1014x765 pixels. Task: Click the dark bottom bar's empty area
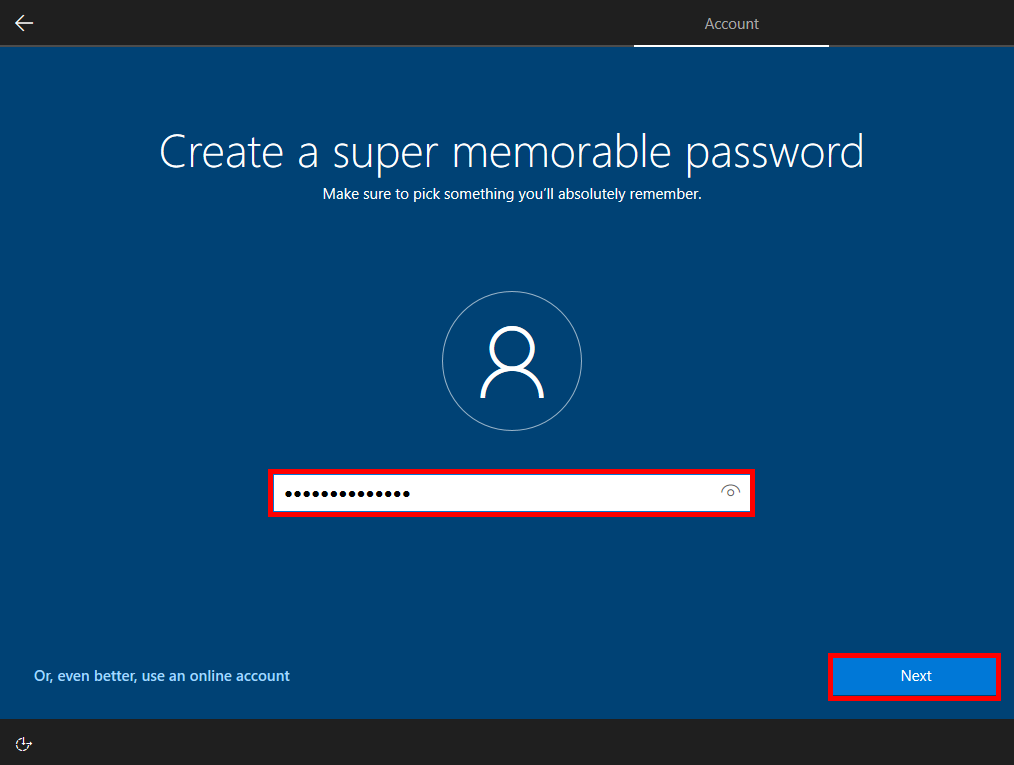[x=500, y=743]
